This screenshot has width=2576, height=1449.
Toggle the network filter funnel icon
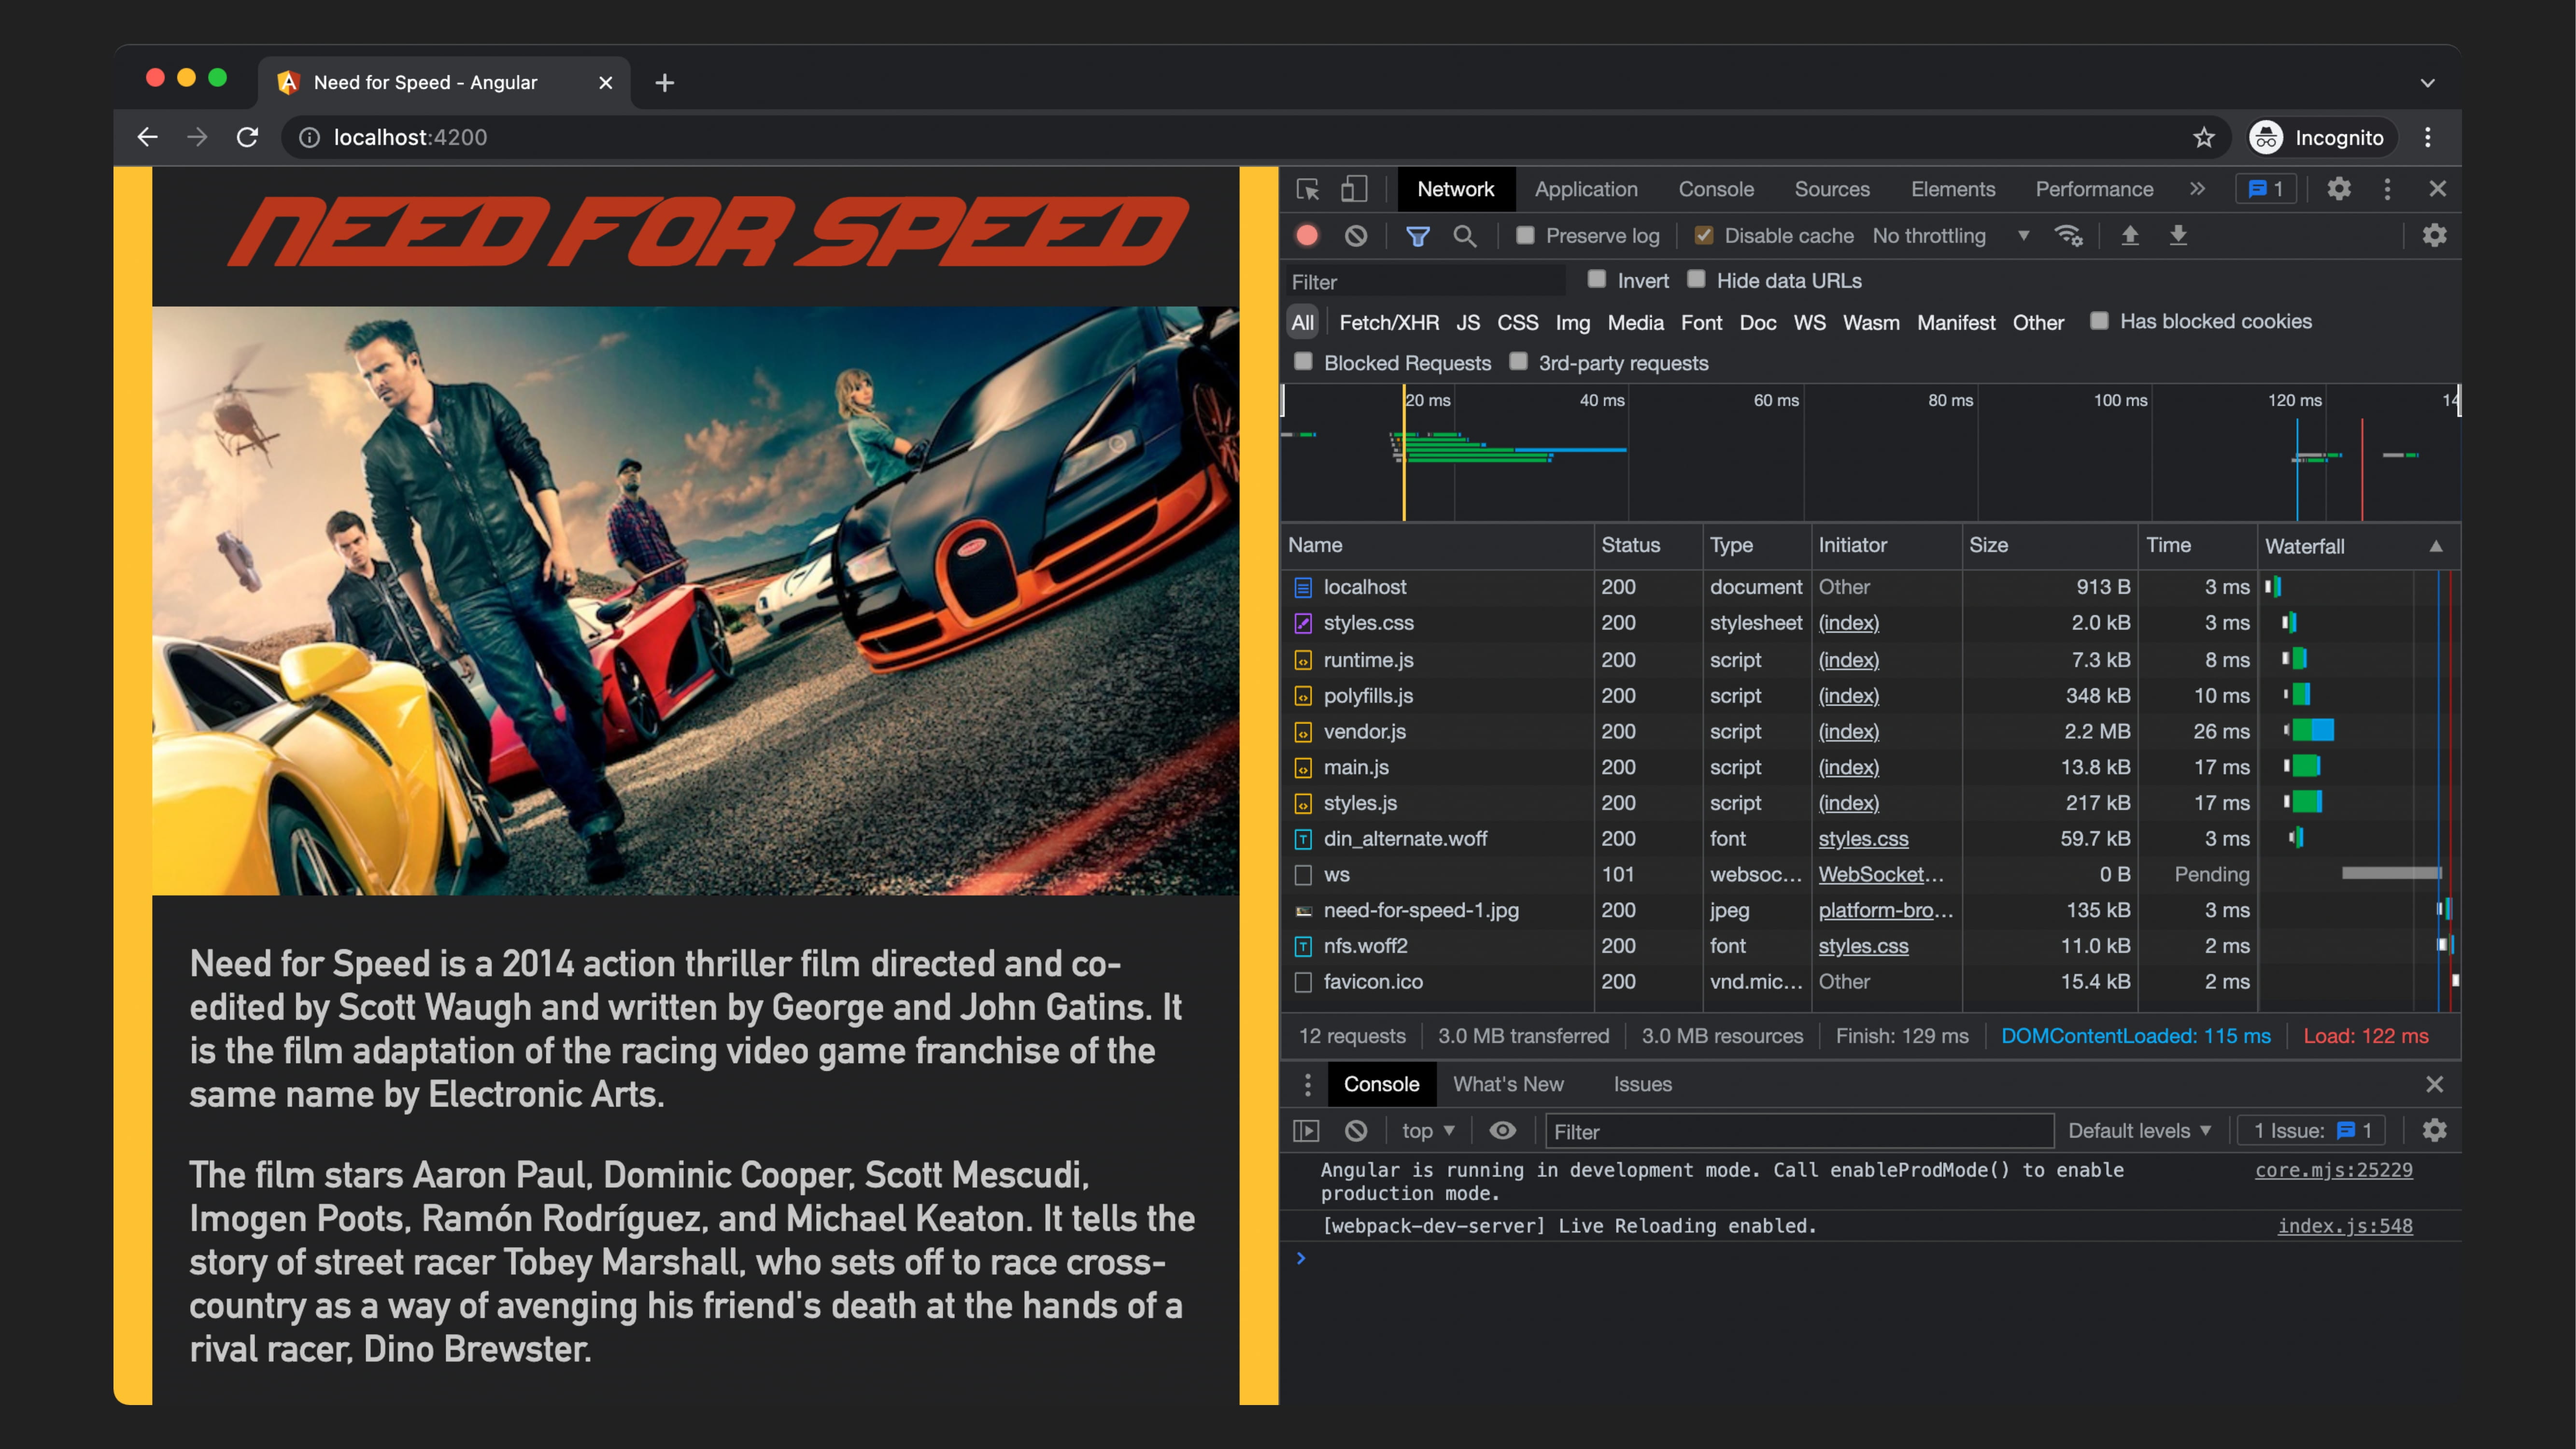pos(1417,236)
